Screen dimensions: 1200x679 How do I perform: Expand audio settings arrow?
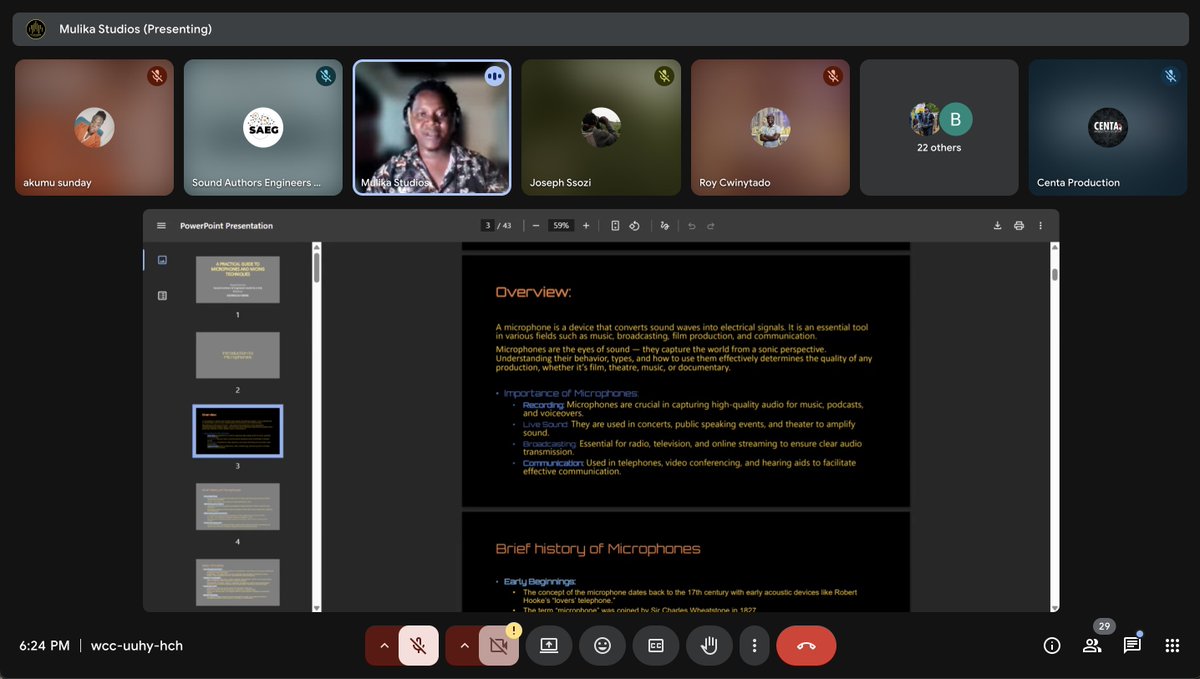click(383, 646)
